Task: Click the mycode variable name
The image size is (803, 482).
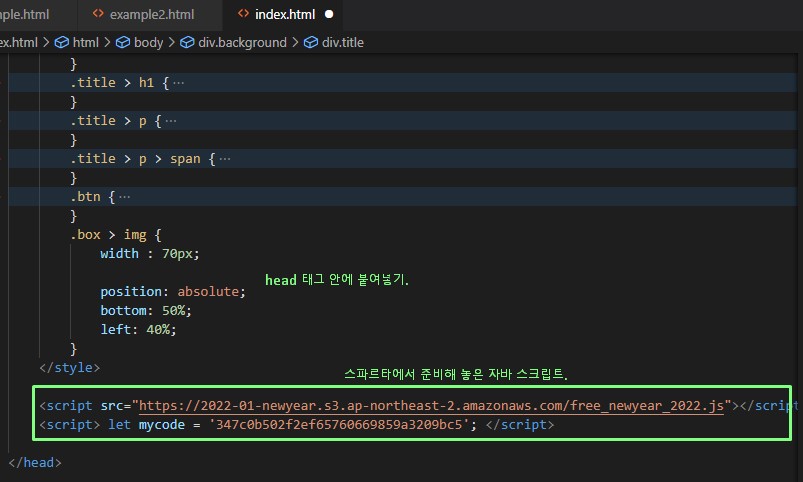Action: point(162,425)
